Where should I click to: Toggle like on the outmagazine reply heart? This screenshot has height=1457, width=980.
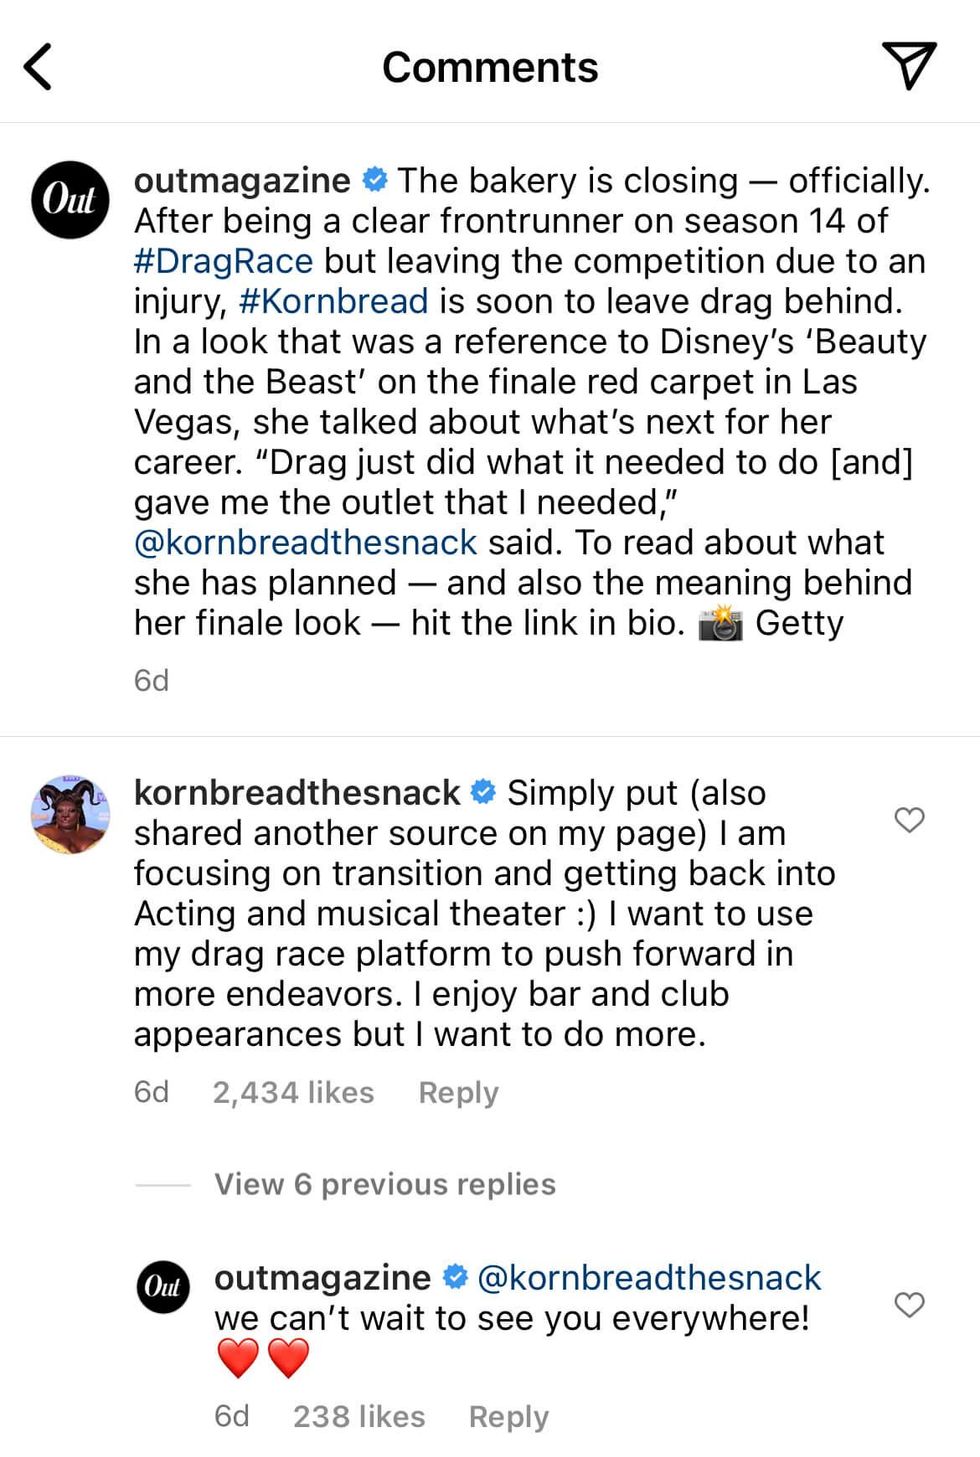tap(909, 1304)
